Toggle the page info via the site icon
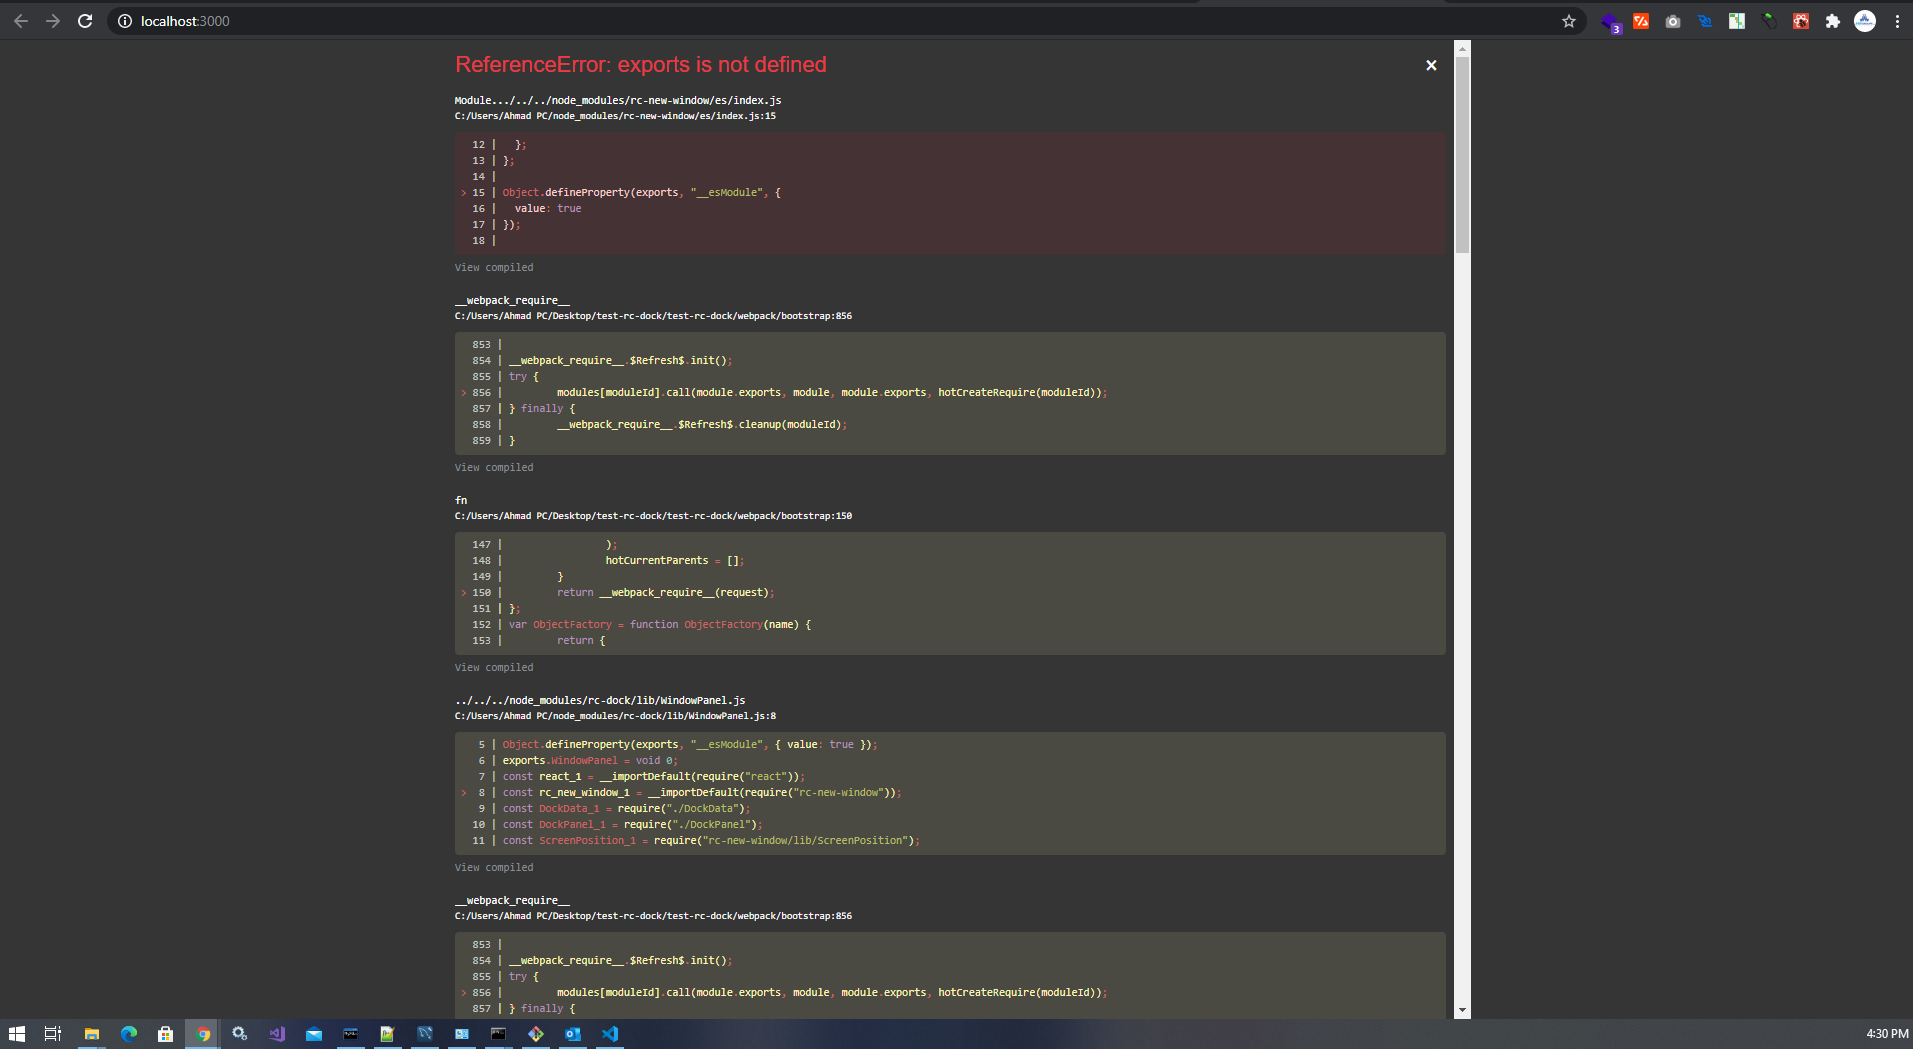Viewport: 1913px width, 1049px height. tap(124, 20)
